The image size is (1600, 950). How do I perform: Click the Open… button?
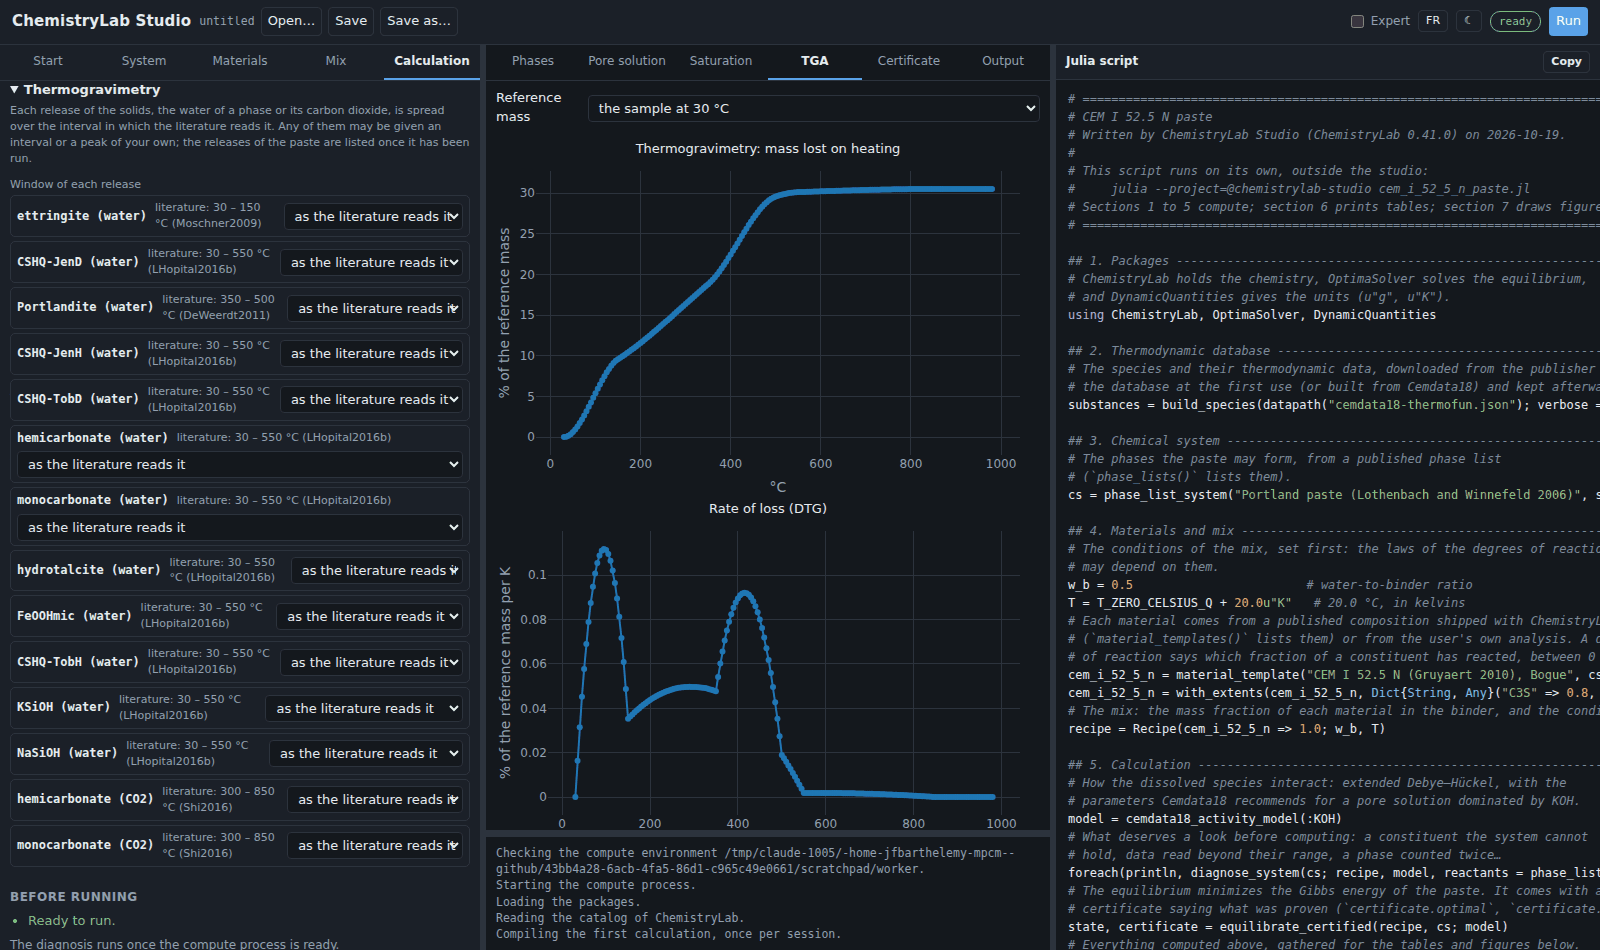292,20
